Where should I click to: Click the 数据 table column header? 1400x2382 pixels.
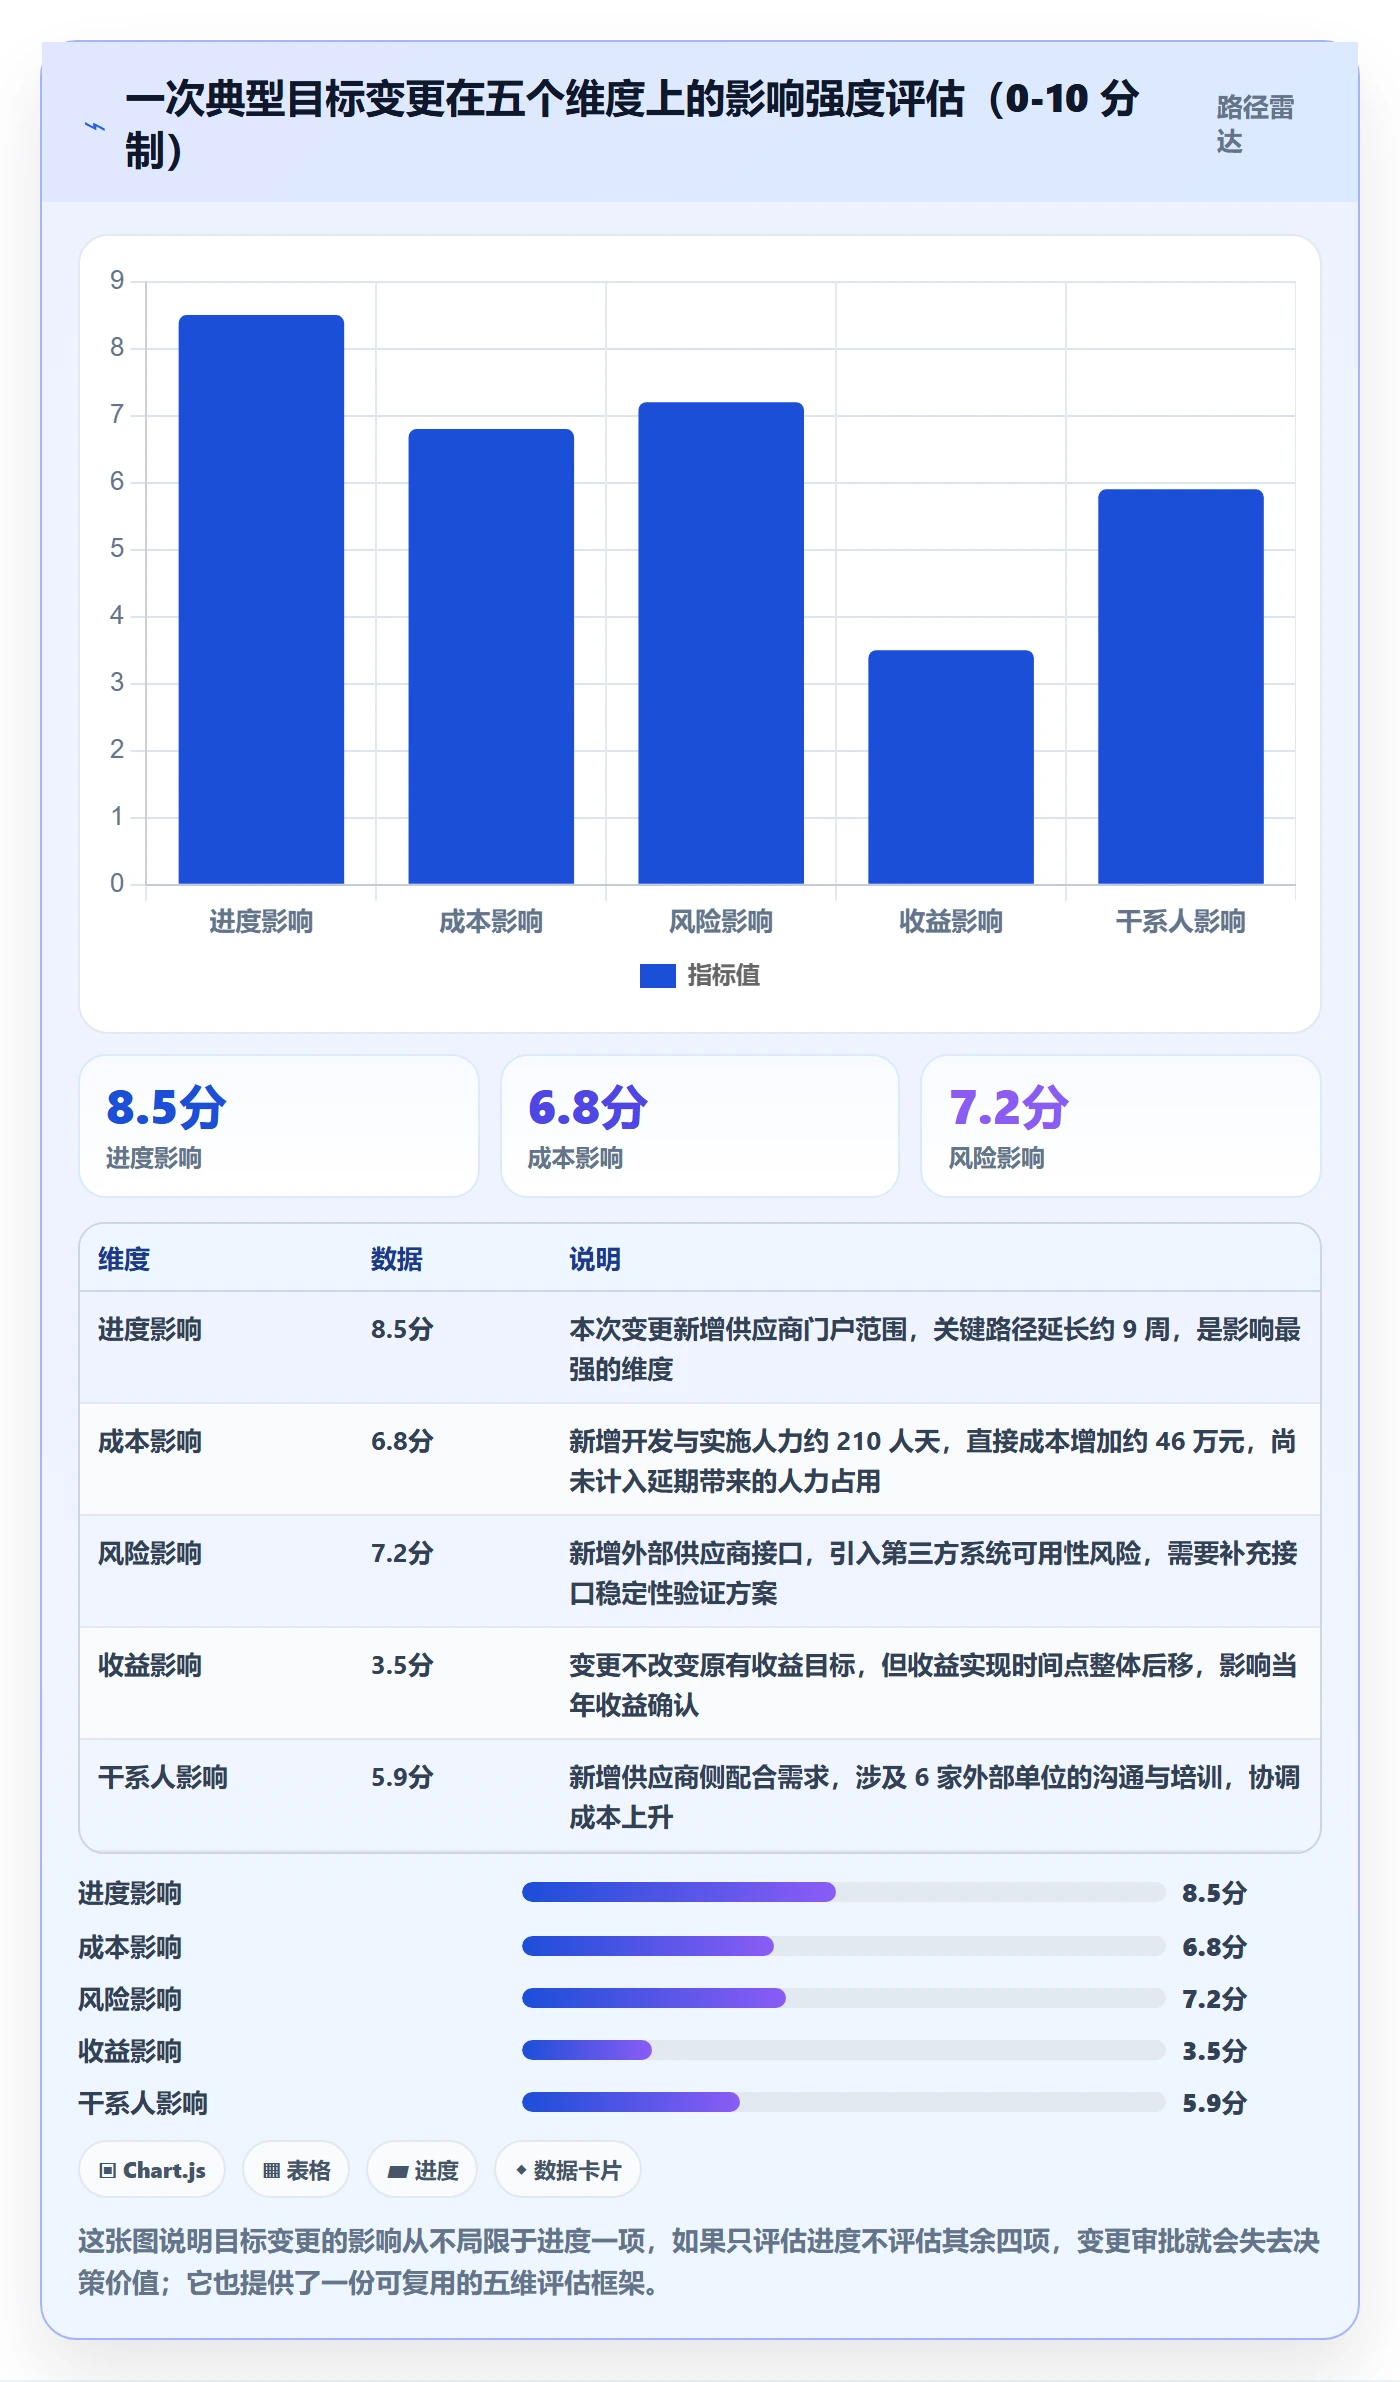click(397, 1259)
